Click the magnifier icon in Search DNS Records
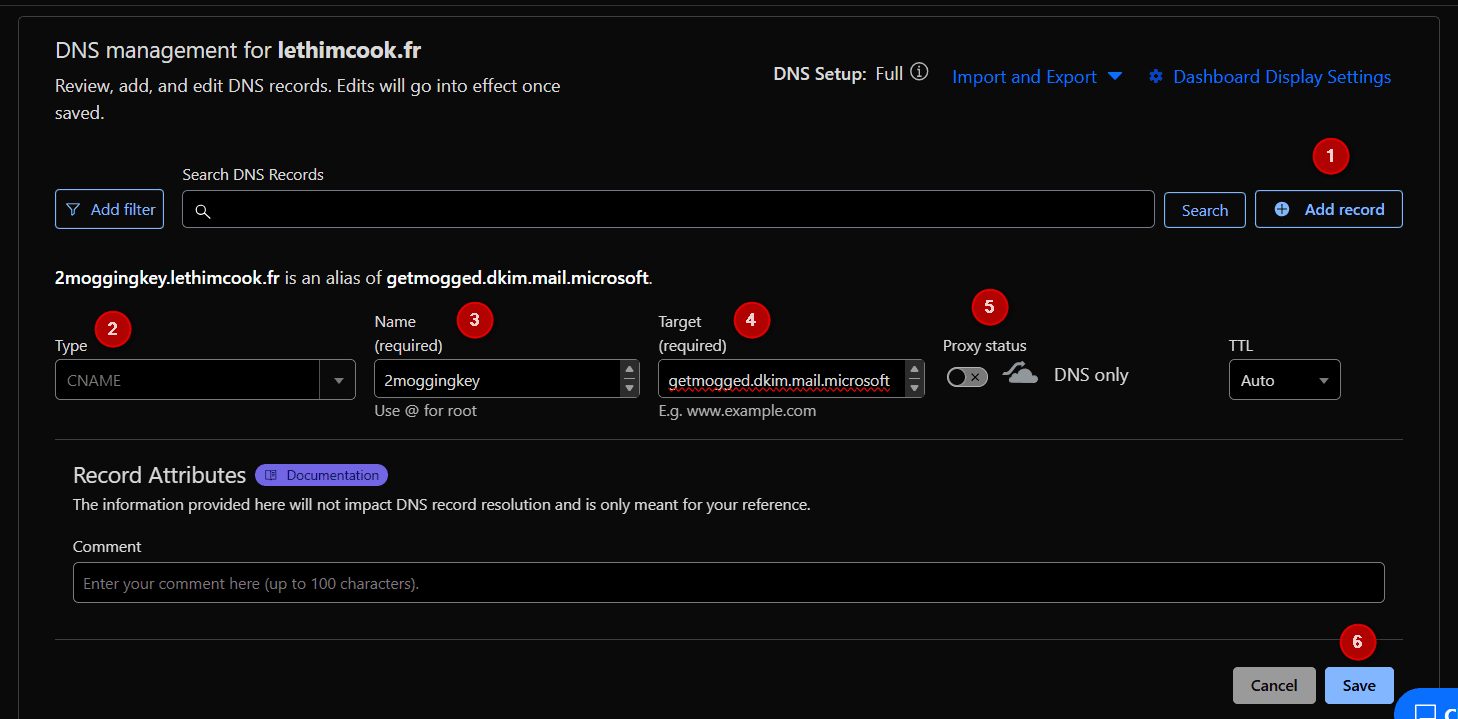The height and width of the screenshot is (719, 1458). (204, 212)
